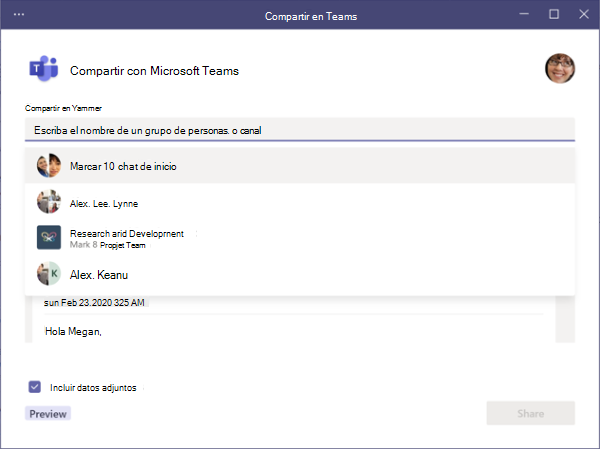The image size is (600, 449).
Task: Click the Incluir datos adjuntos label
Action: click(93, 388)
